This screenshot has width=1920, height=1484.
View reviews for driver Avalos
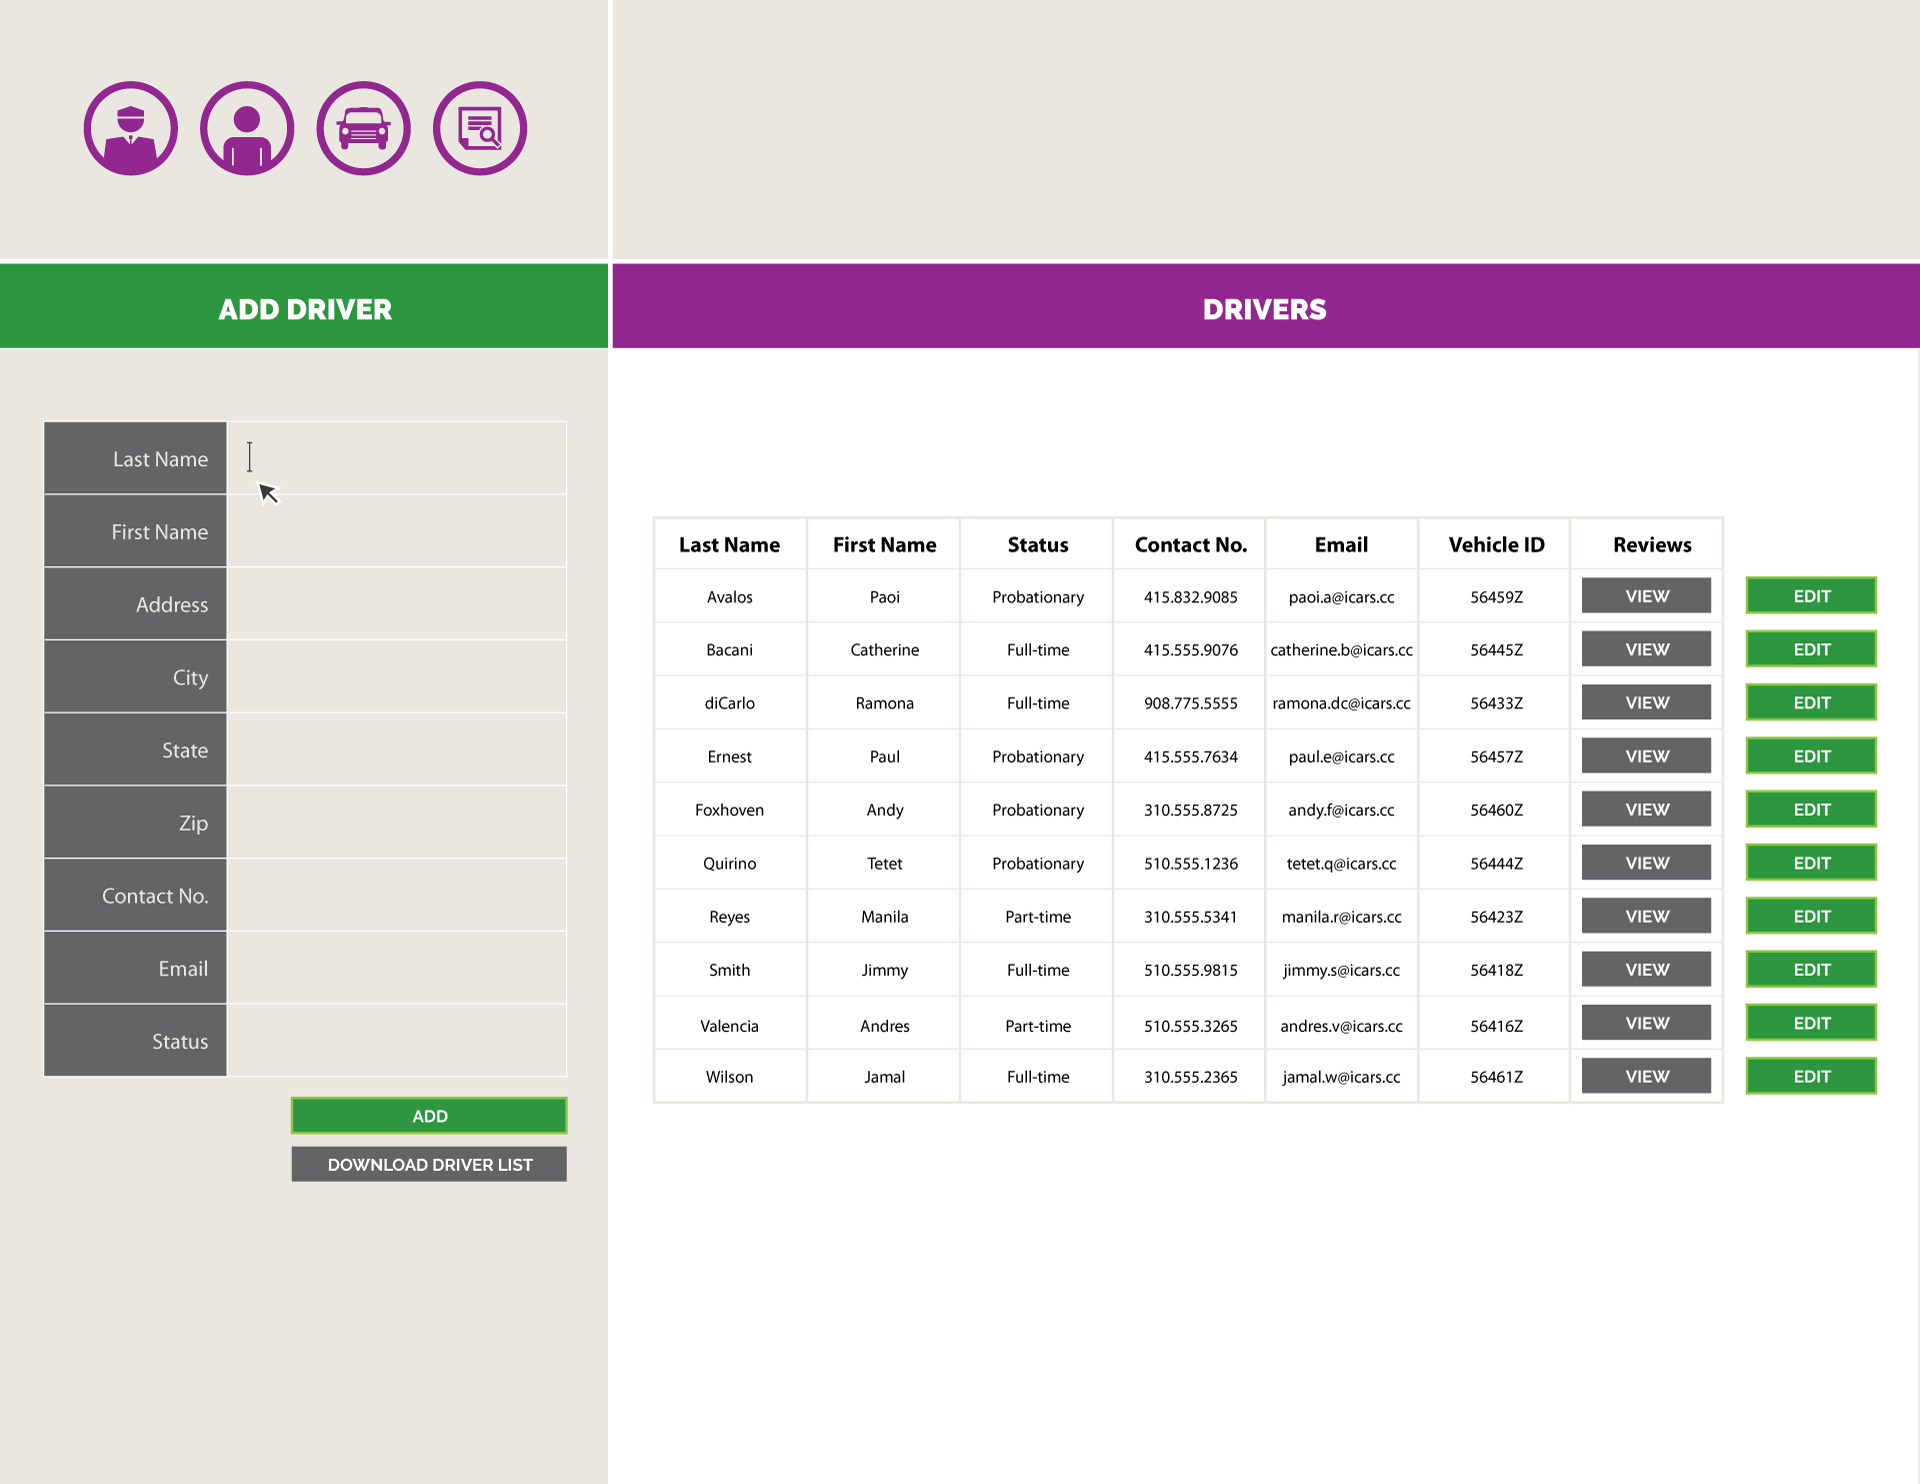click(x=1646, y=596)
